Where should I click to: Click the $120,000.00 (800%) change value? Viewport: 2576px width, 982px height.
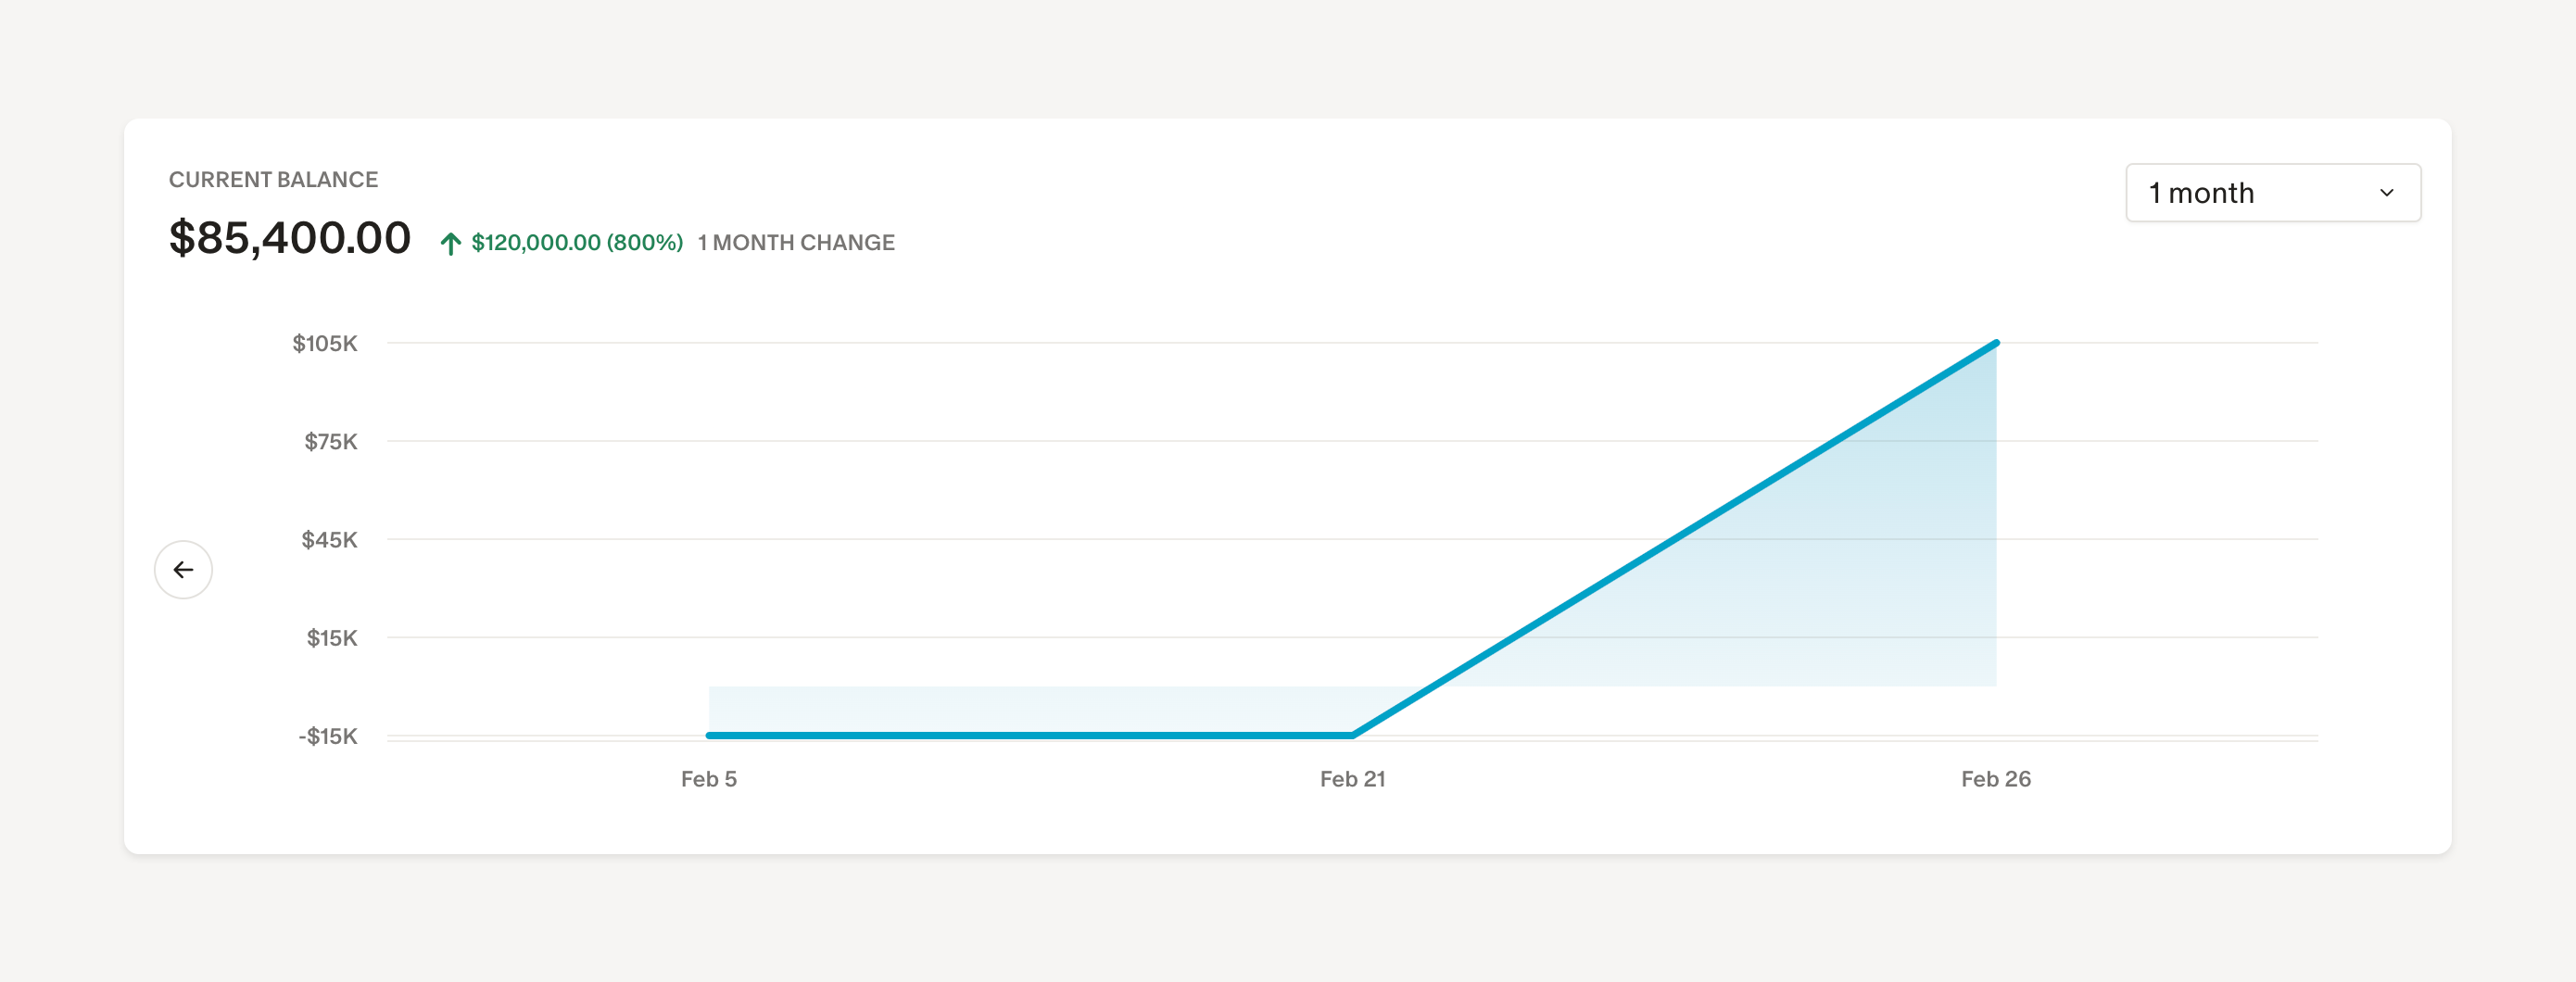click(x=577, y=243)
